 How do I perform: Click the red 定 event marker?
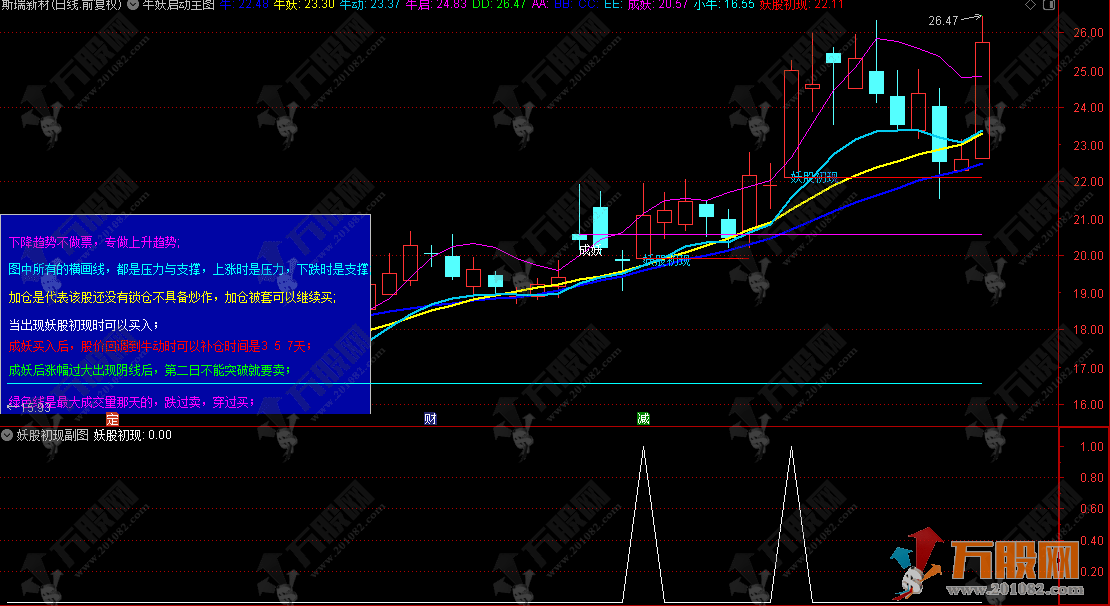coord(112,418)
